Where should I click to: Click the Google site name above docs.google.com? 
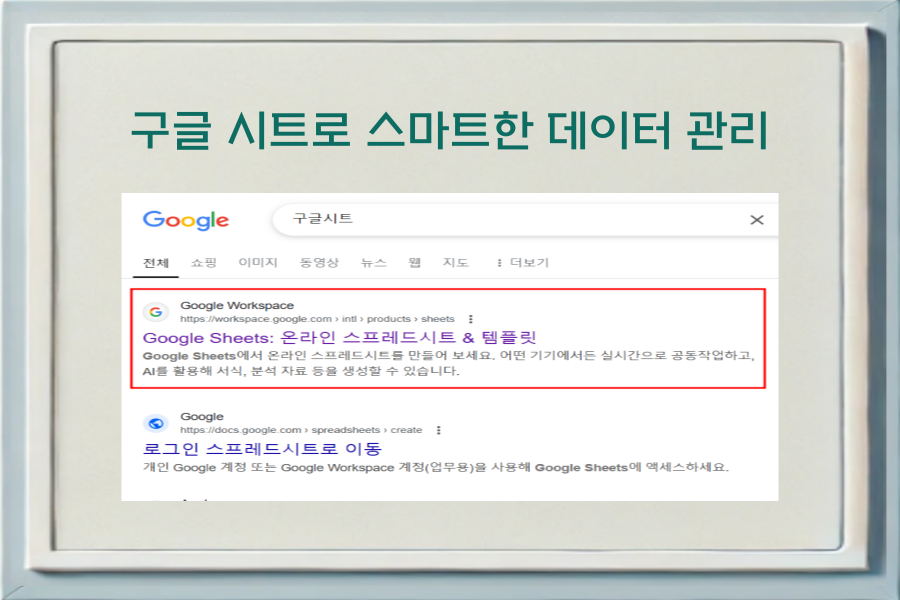202,416
